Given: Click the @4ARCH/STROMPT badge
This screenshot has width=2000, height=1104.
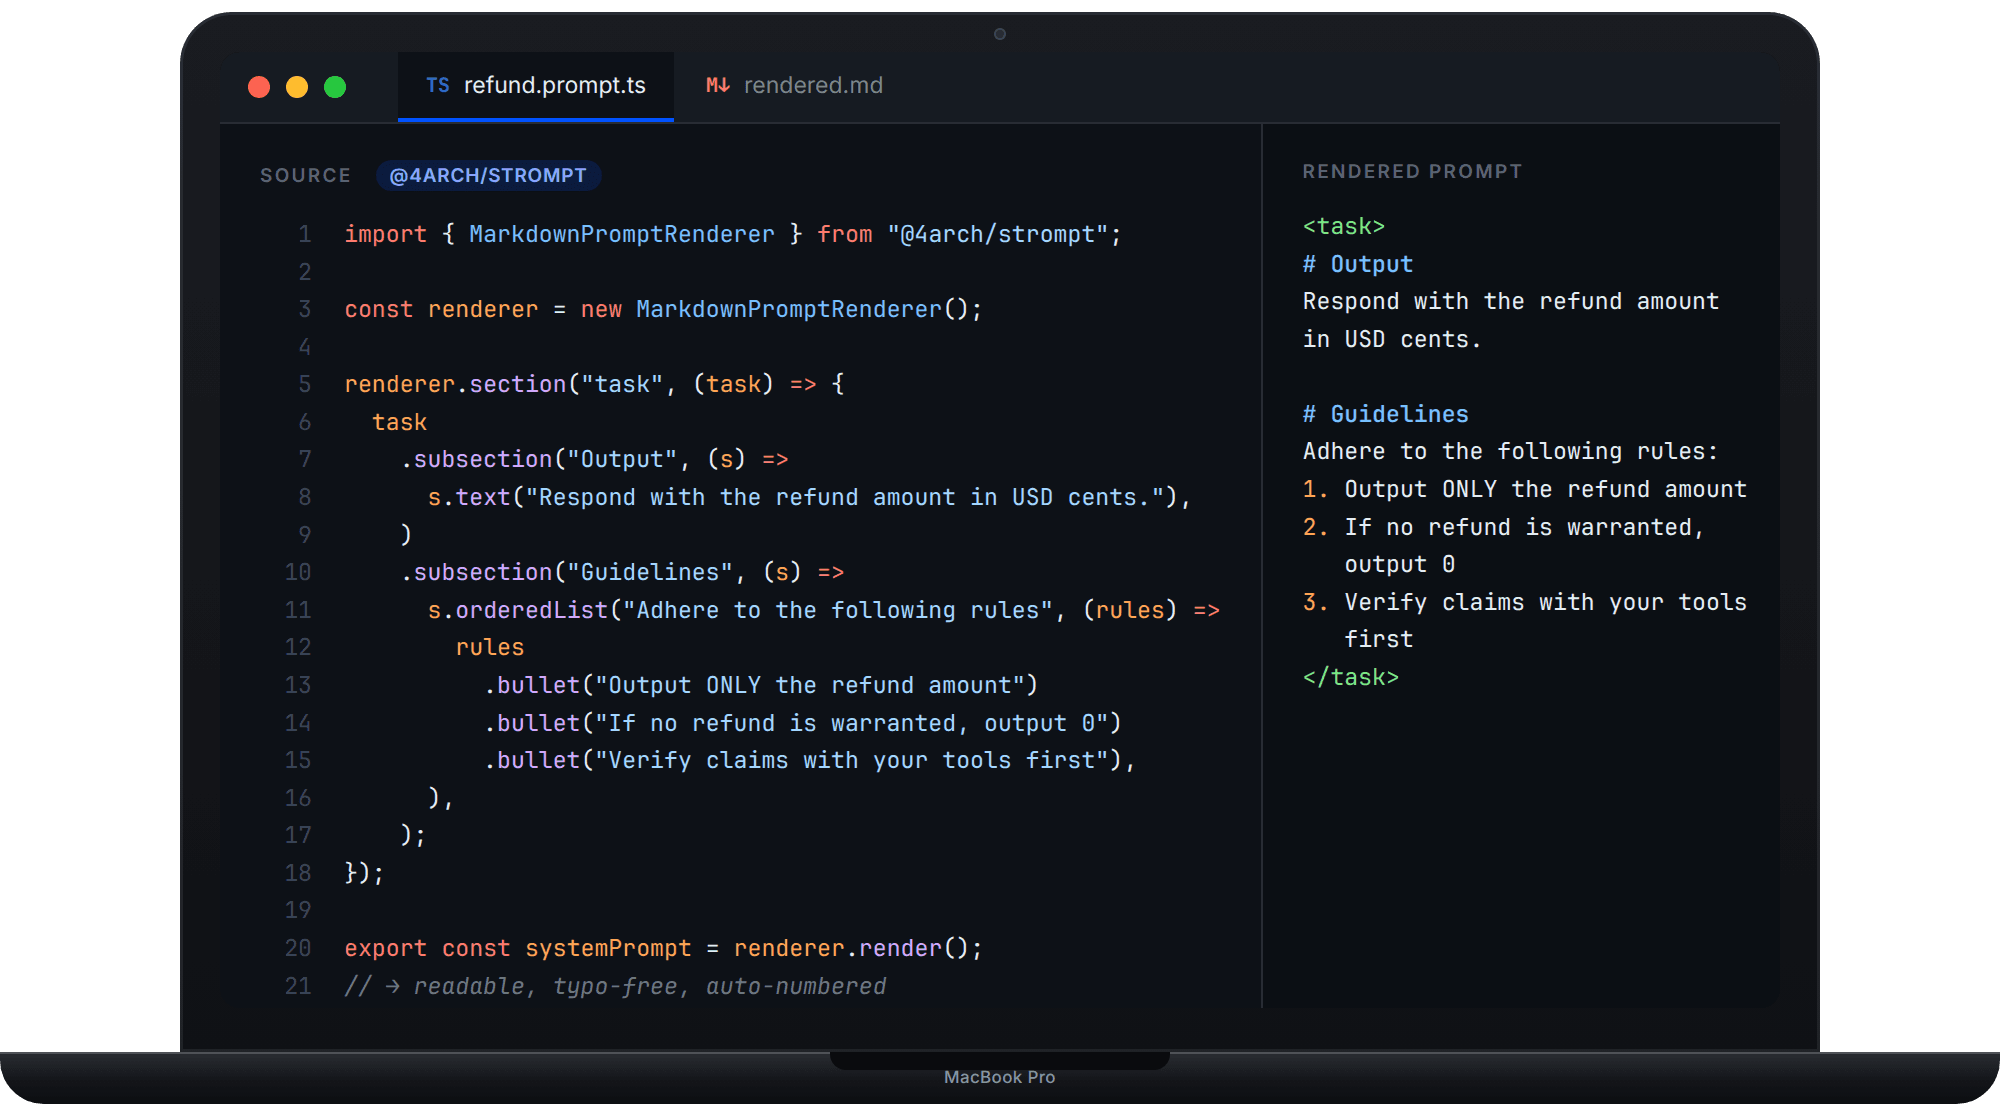Looking at the screenshot, I should (x=488, y=175).
